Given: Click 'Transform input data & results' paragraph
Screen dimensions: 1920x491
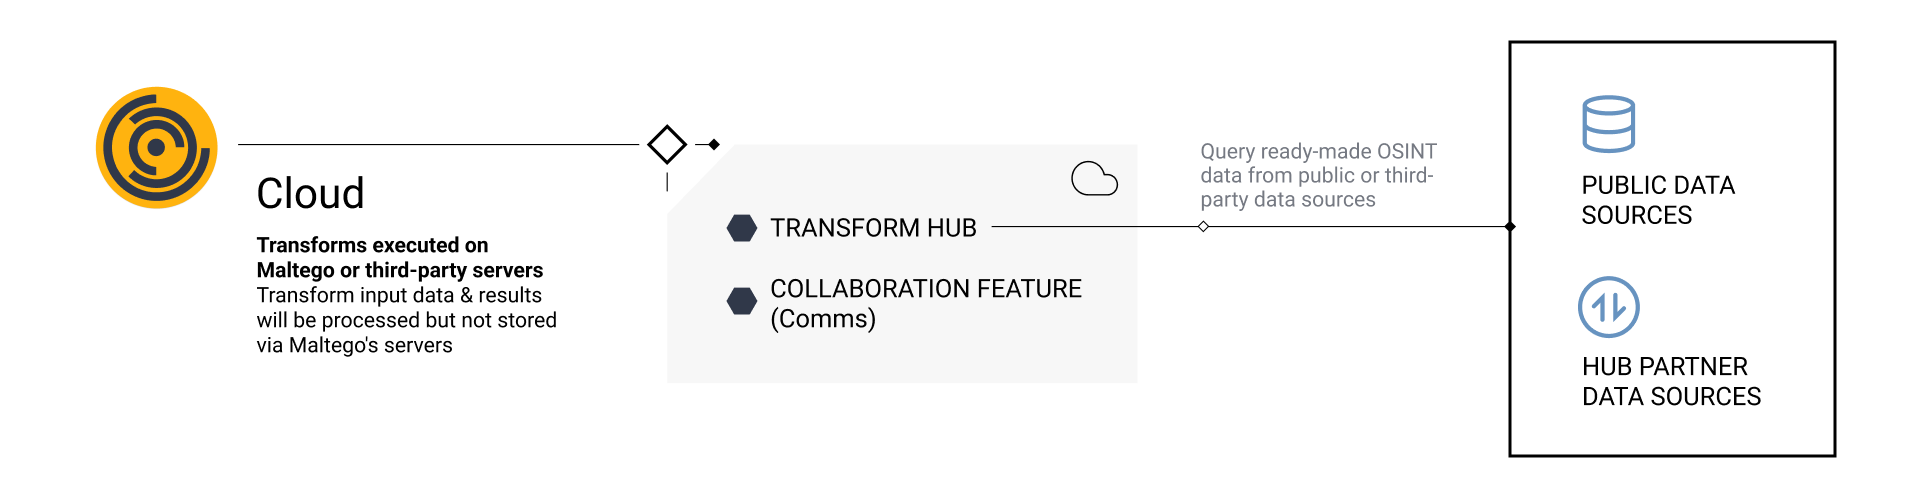Looking at the screenshot, I should [406, 320].
